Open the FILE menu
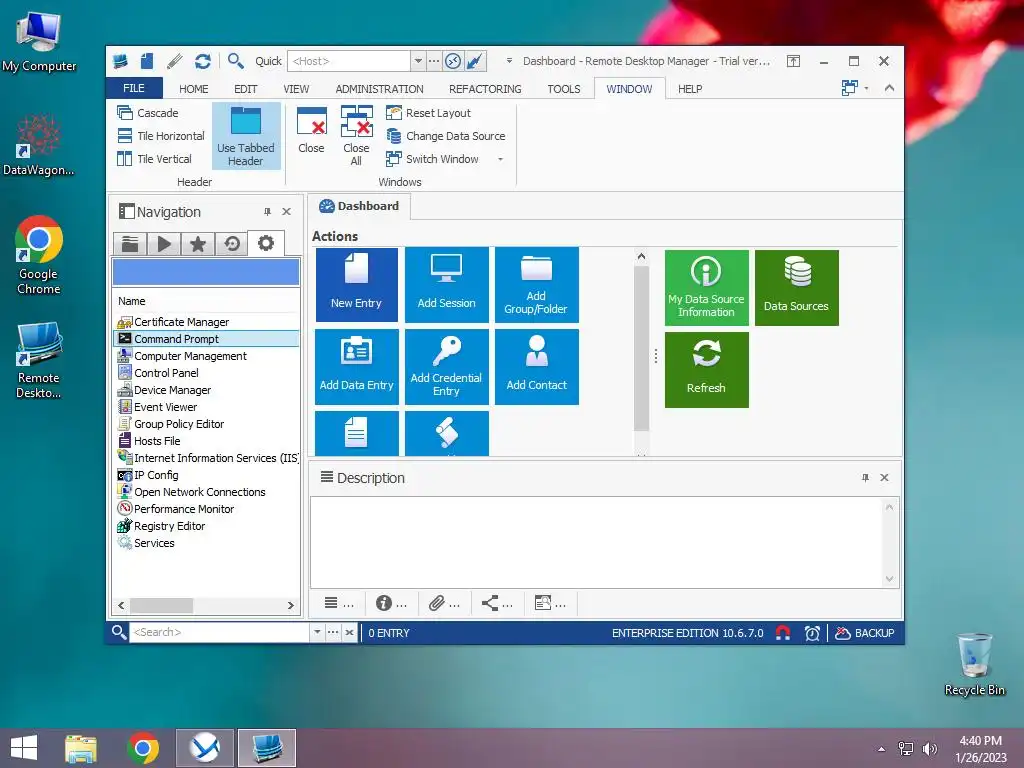 tap(134, 88)
